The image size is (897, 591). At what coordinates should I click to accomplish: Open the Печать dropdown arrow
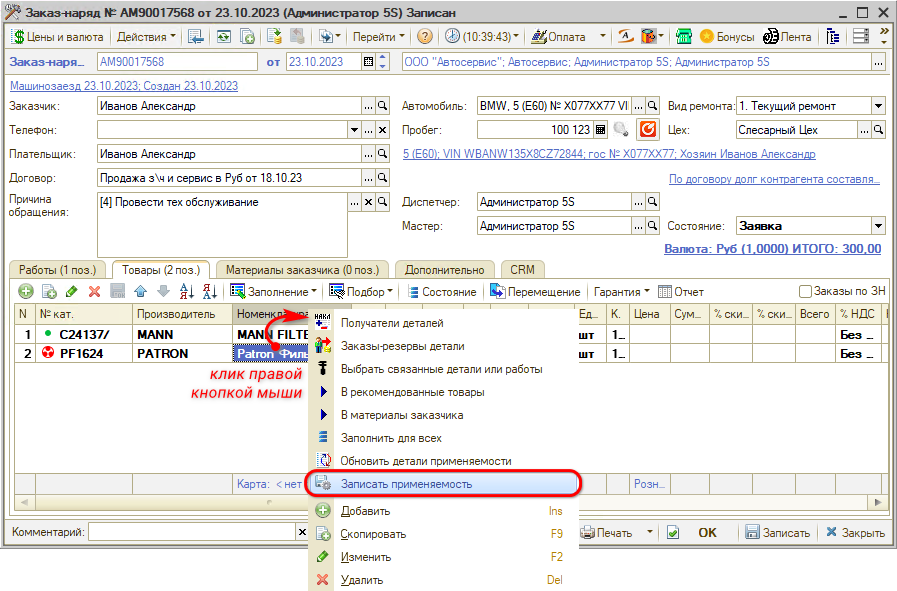pyautogui.click(x=650, y=532)
